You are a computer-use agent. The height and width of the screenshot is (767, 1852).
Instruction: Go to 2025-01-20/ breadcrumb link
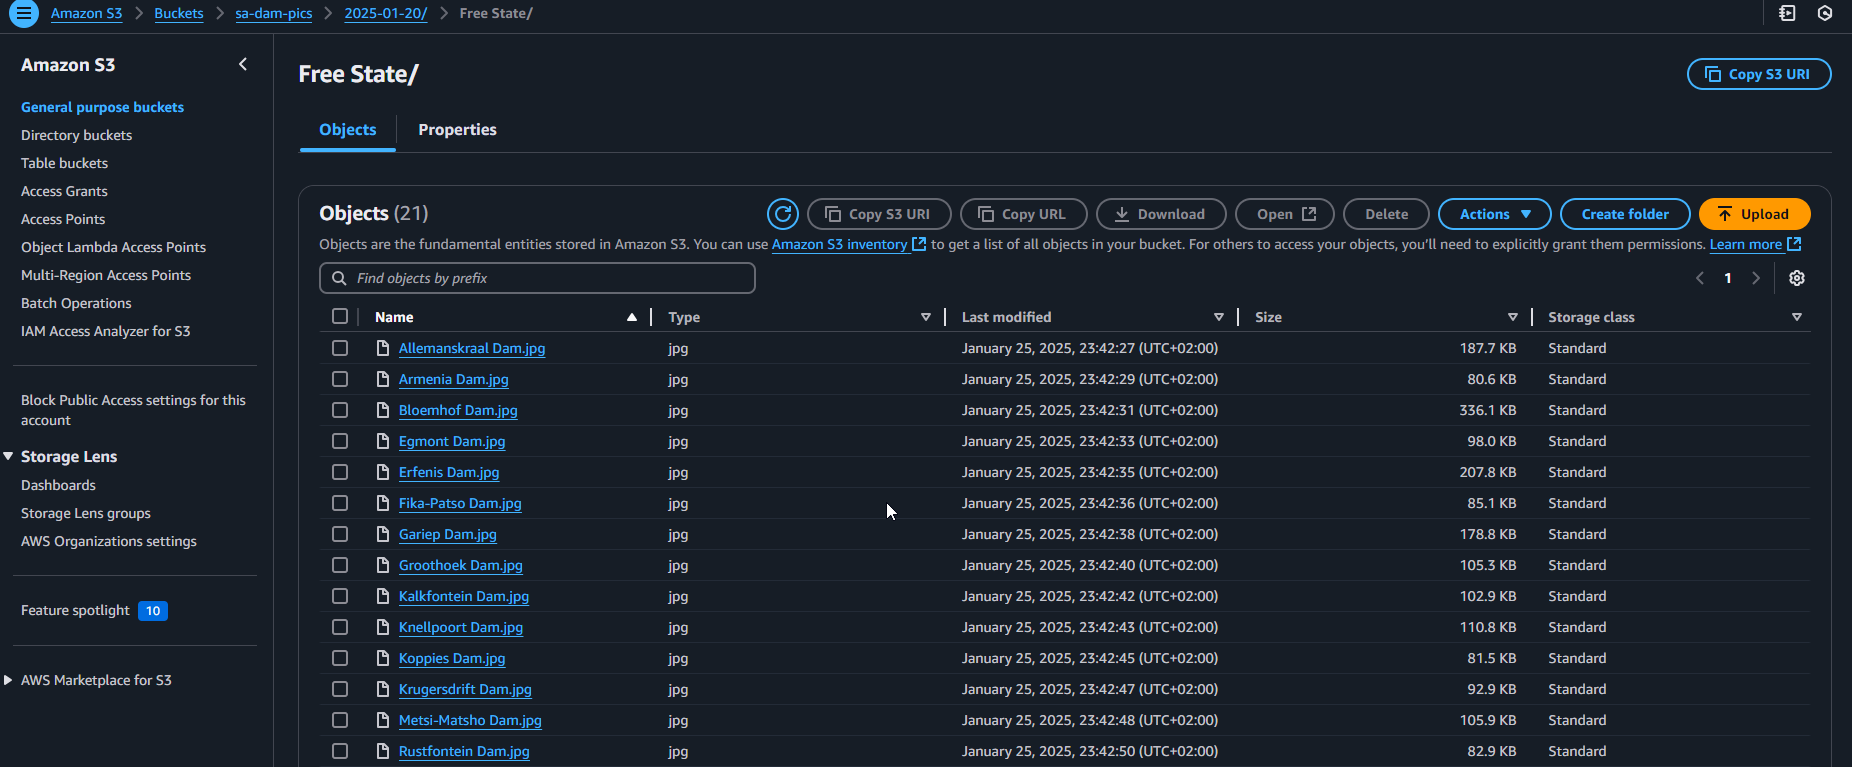pos(385,13)
